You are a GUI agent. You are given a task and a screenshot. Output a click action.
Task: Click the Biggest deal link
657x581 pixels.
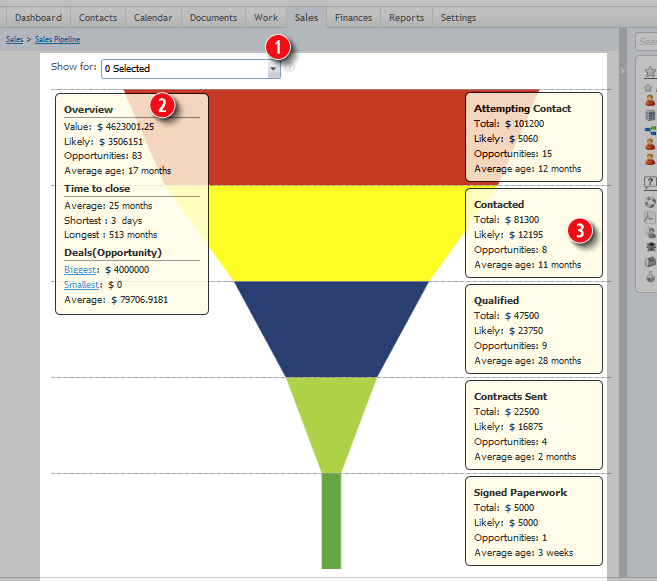(x=80, y=270)
